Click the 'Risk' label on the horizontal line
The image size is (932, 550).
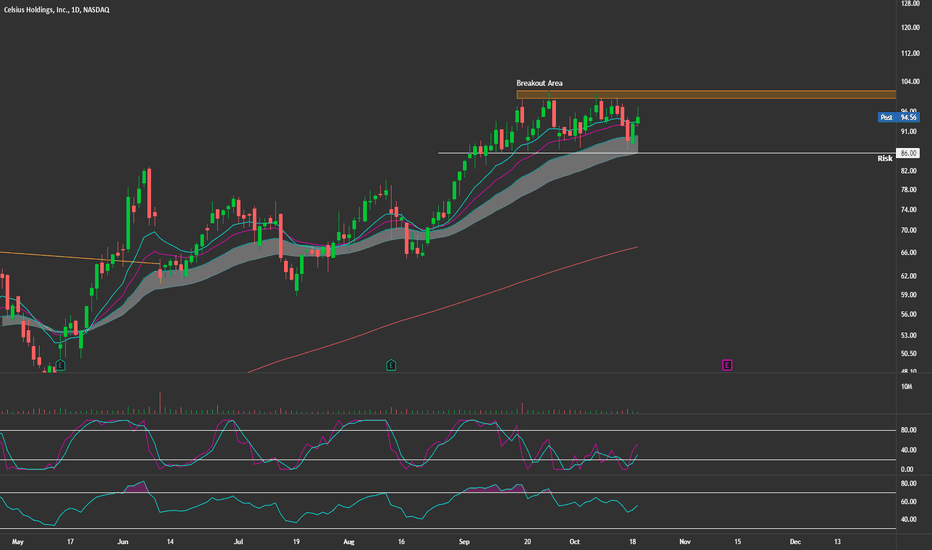point(884,158)
